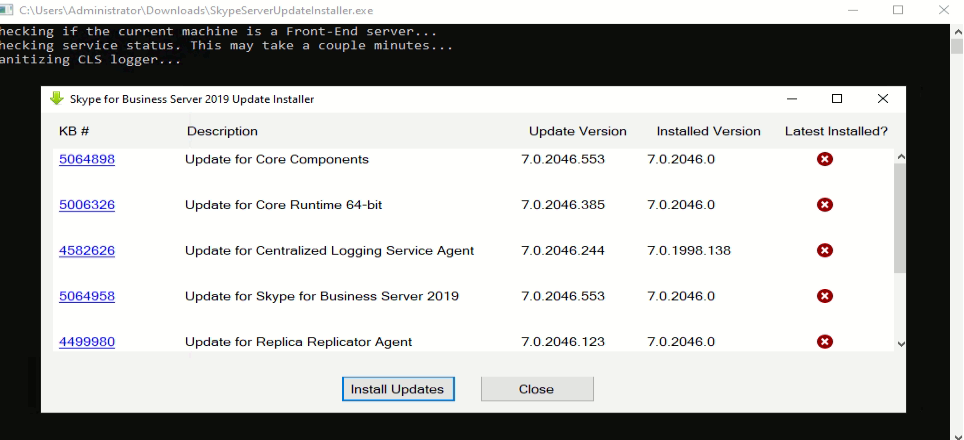Open KB 5064958 link

87,296
